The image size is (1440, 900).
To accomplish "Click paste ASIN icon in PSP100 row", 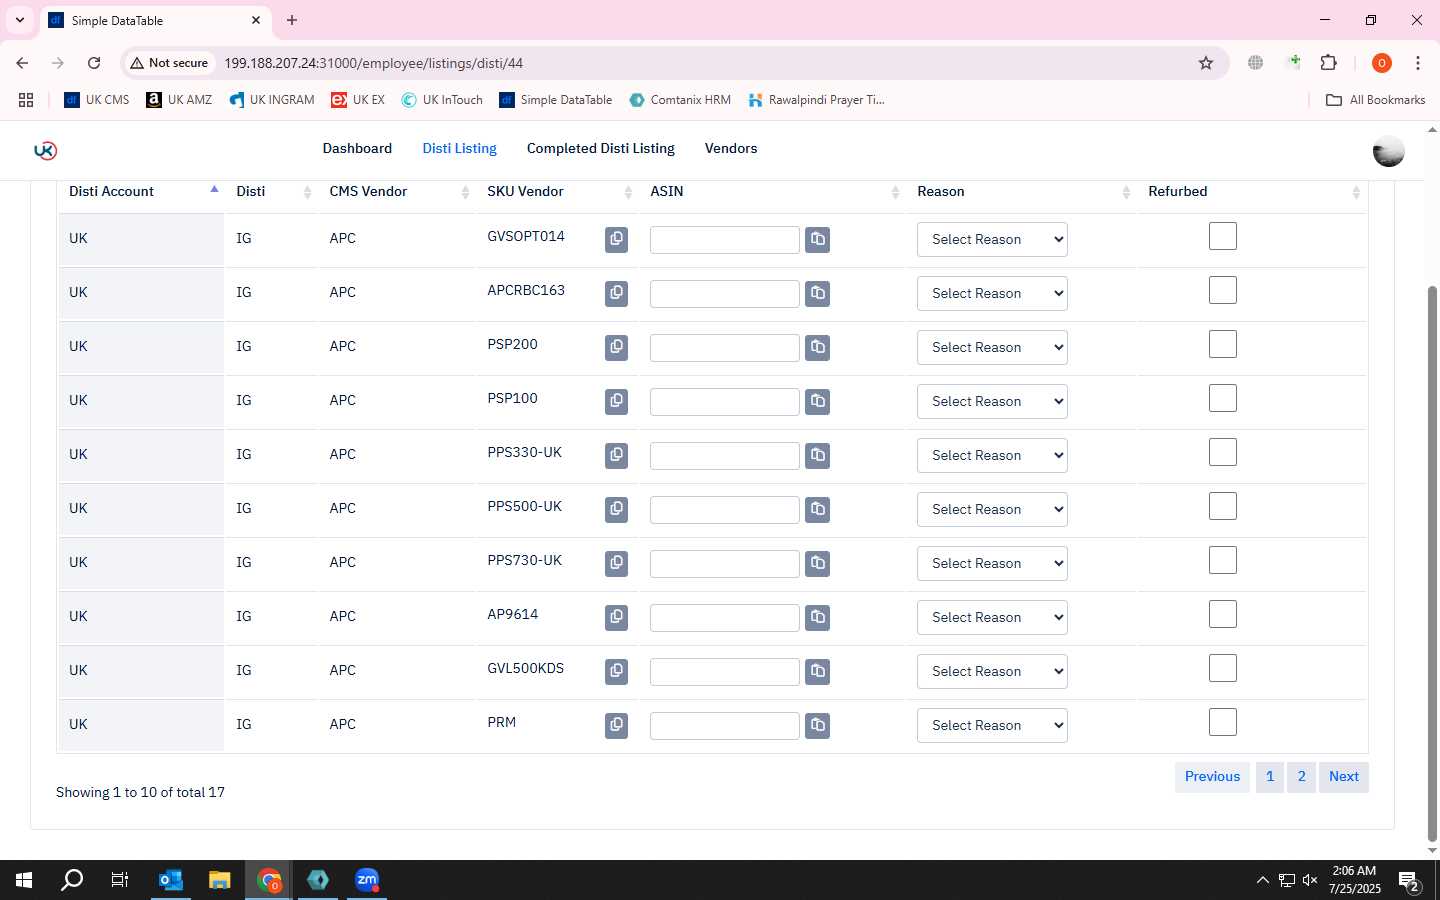I will [x=818, y=401].
